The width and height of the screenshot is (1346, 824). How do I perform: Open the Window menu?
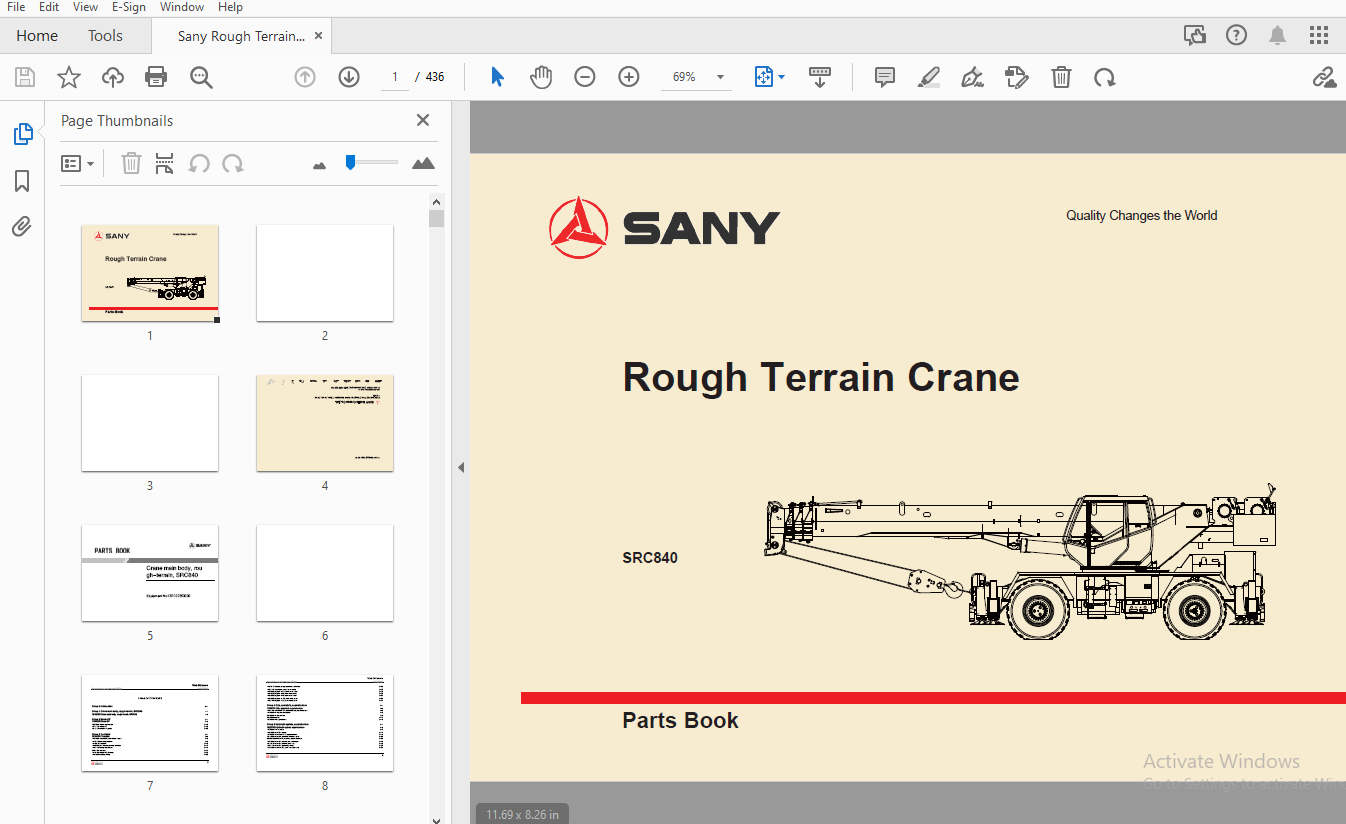(182, 7)
